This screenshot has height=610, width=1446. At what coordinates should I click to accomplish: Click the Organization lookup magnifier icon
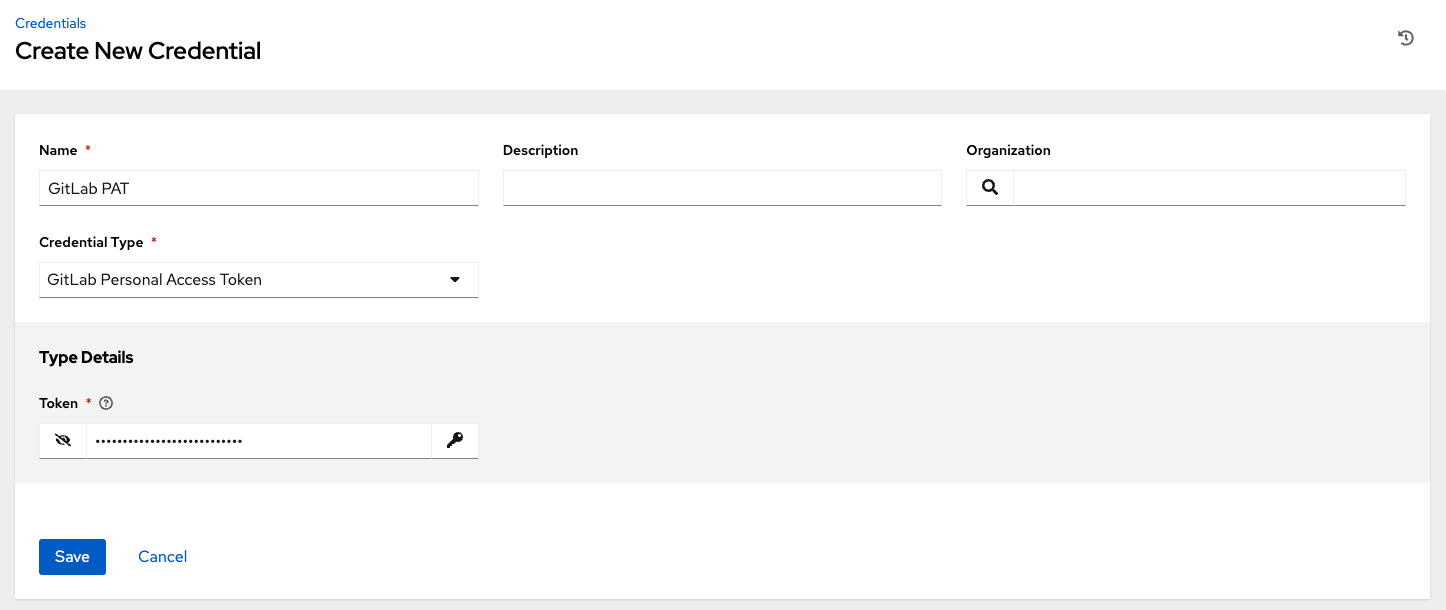click(x=990, y=187)
